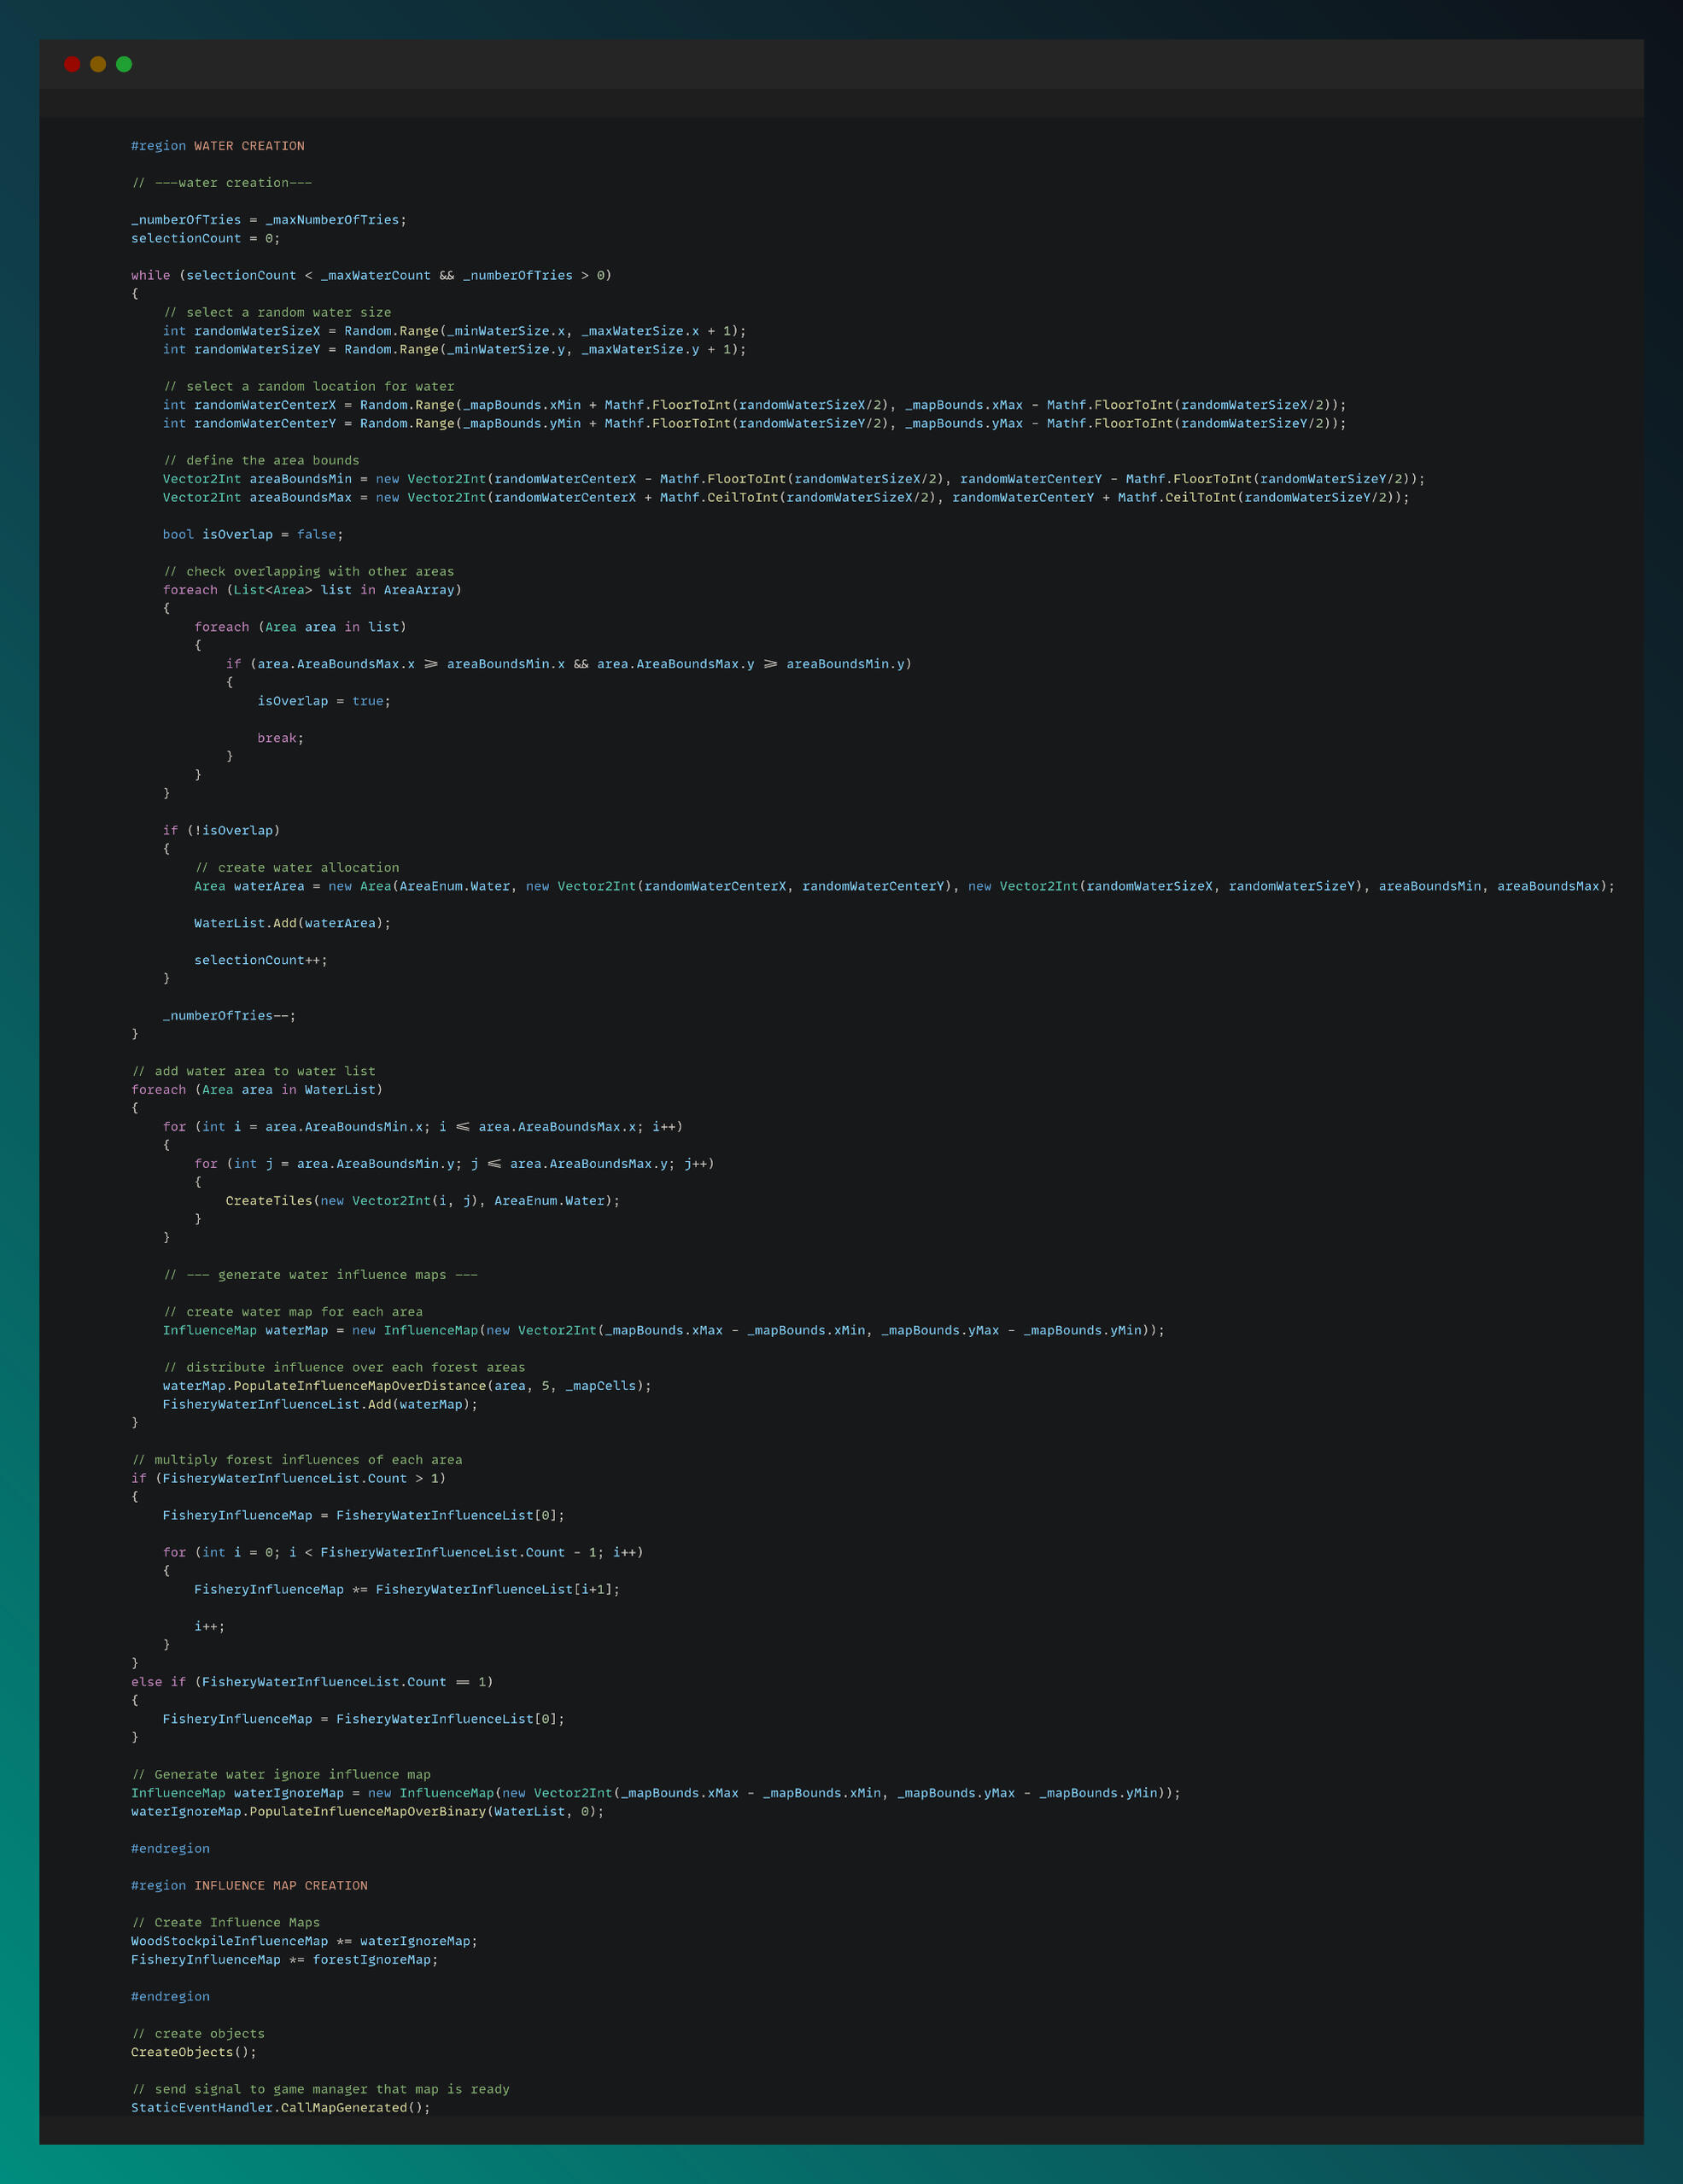Click the 'StaticEventHandler.CallMapGenerated();' line
The width and height of the screenshot is (1683, 2184).
tap(280, 2107)
